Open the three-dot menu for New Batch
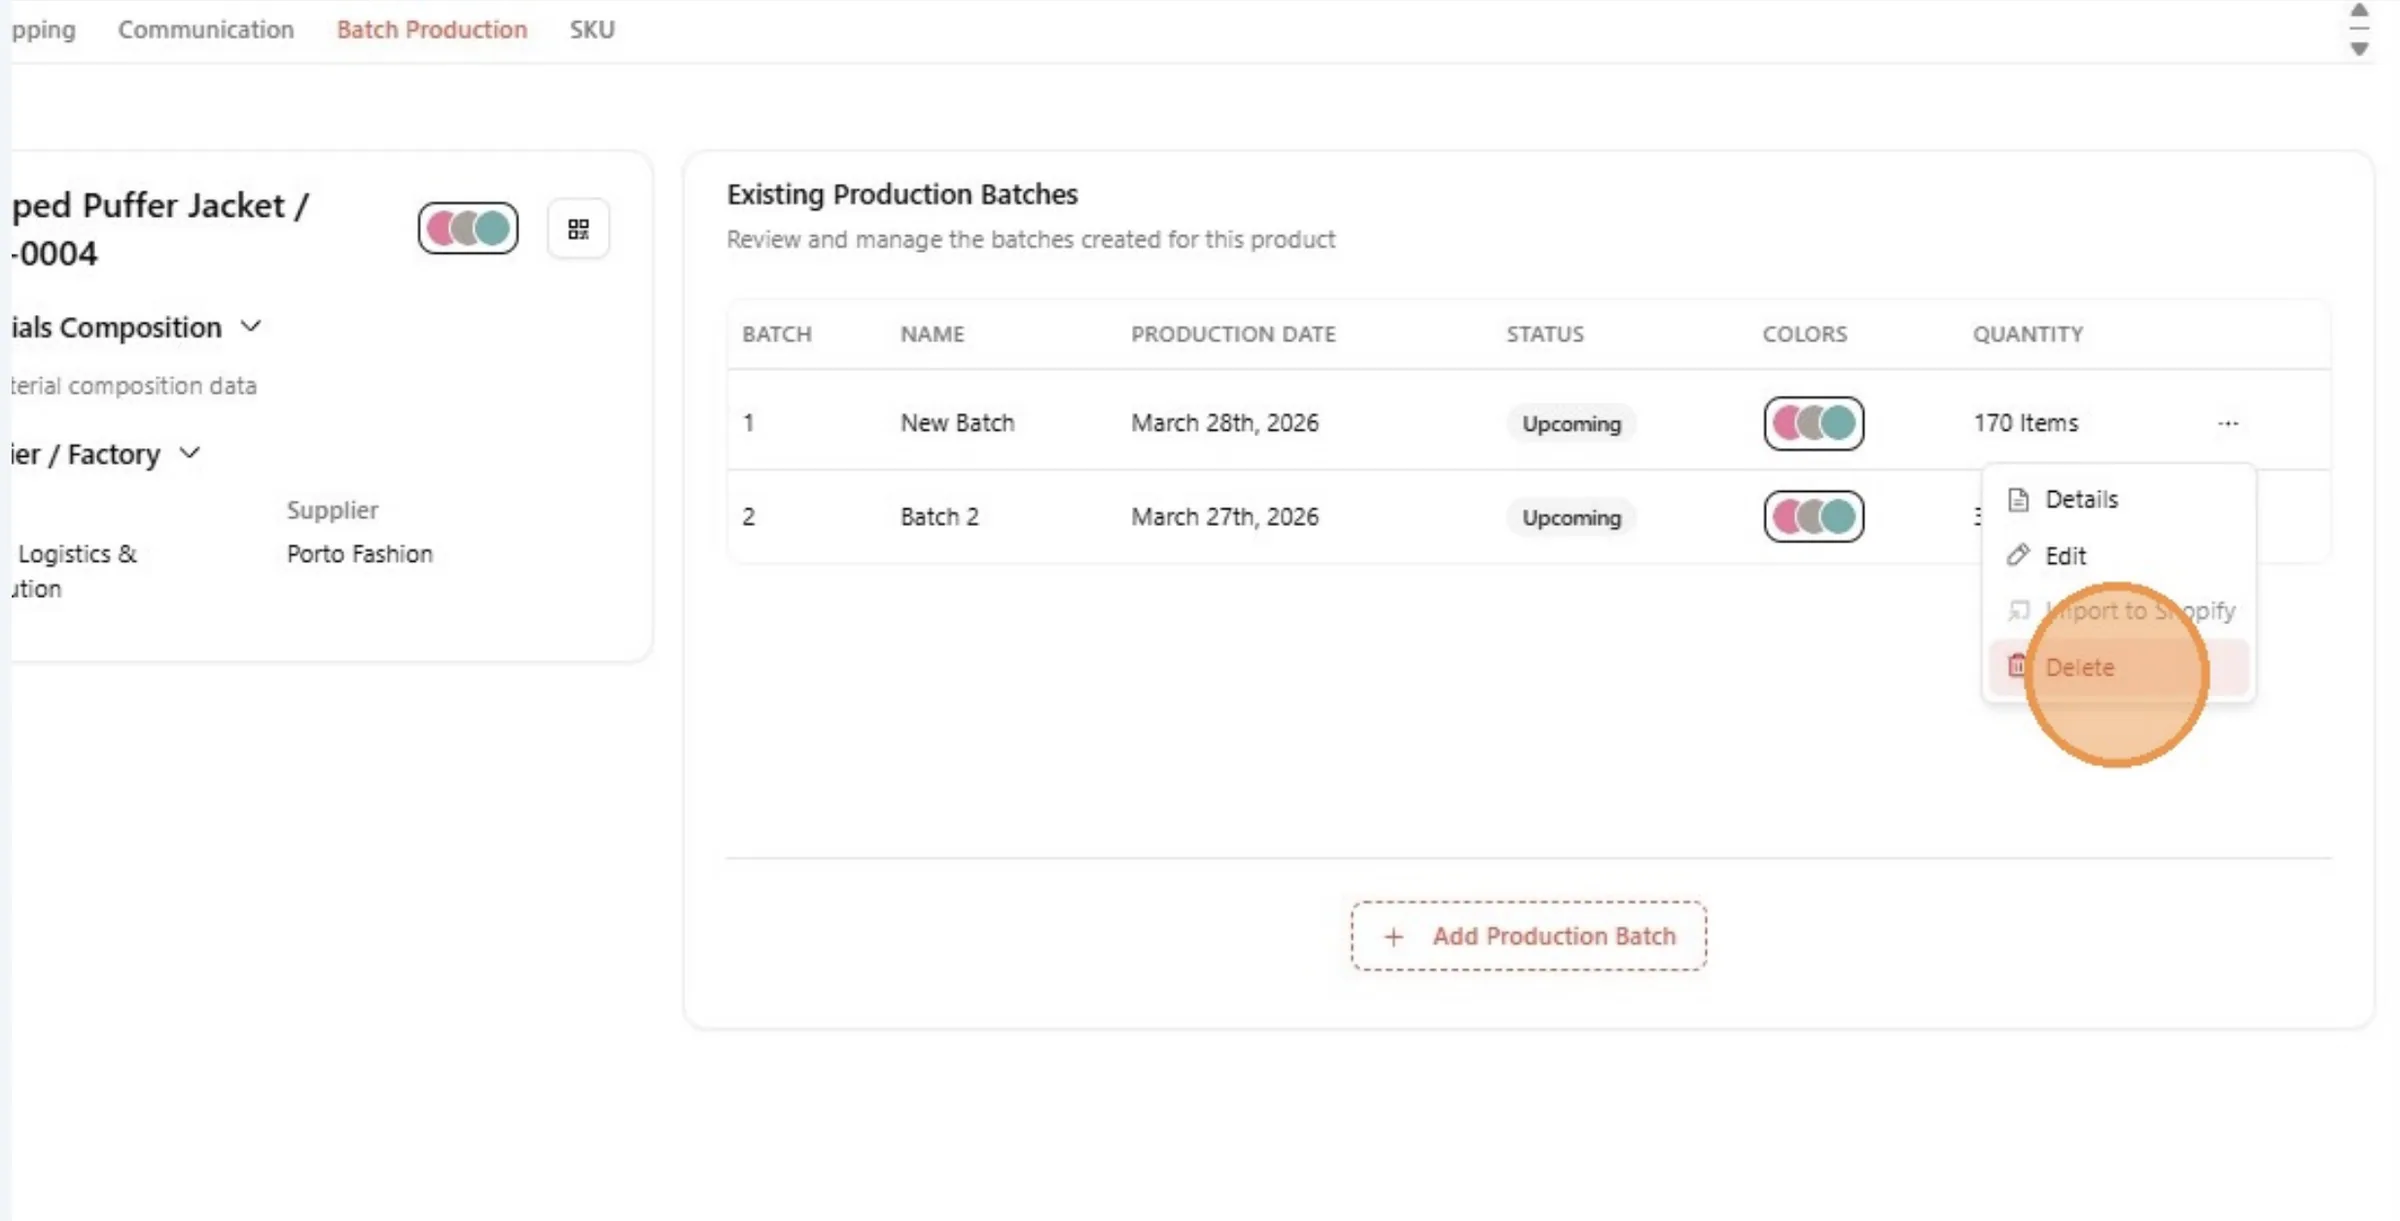 coord(2228,423)
